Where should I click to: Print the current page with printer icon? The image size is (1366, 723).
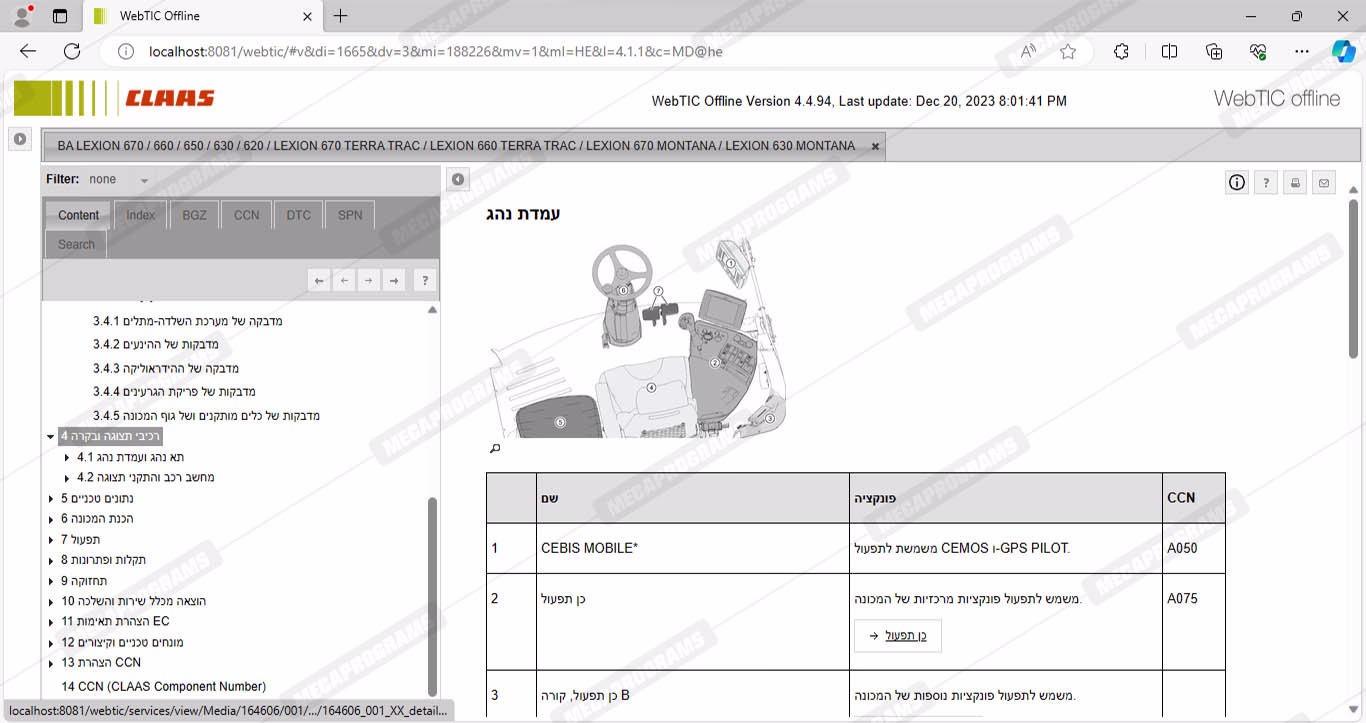click(1295, 182)
